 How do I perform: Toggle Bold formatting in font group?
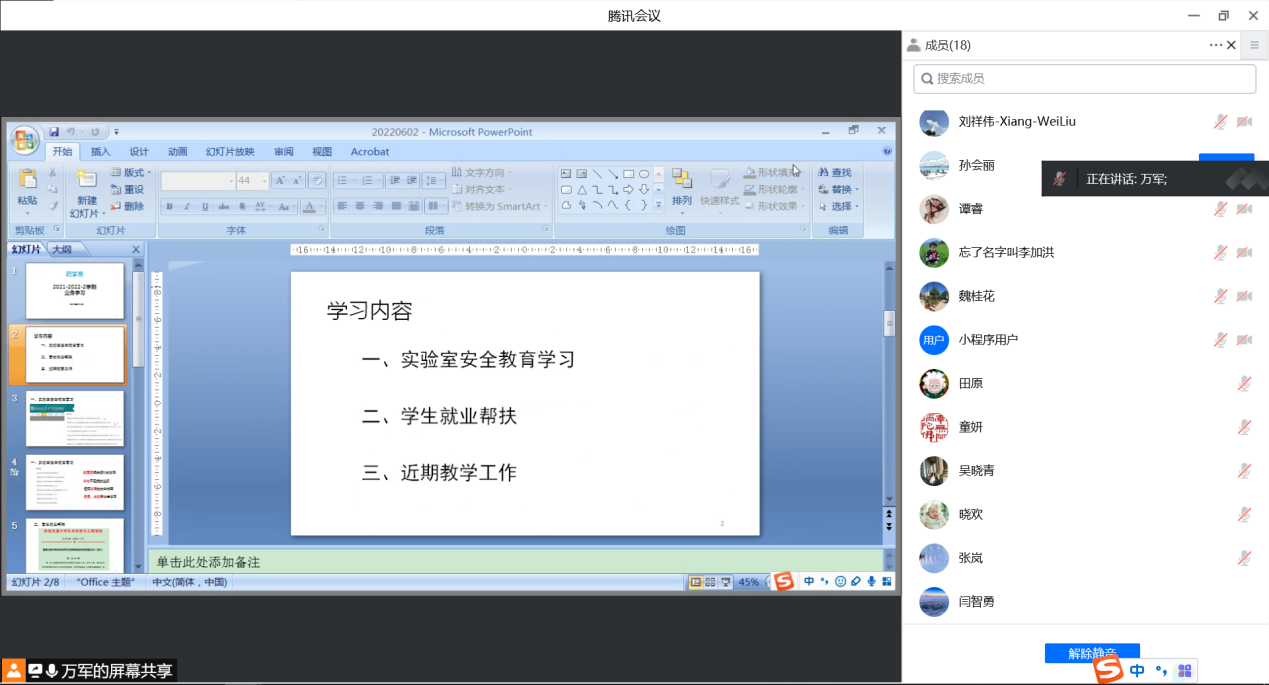coord(170,207)
